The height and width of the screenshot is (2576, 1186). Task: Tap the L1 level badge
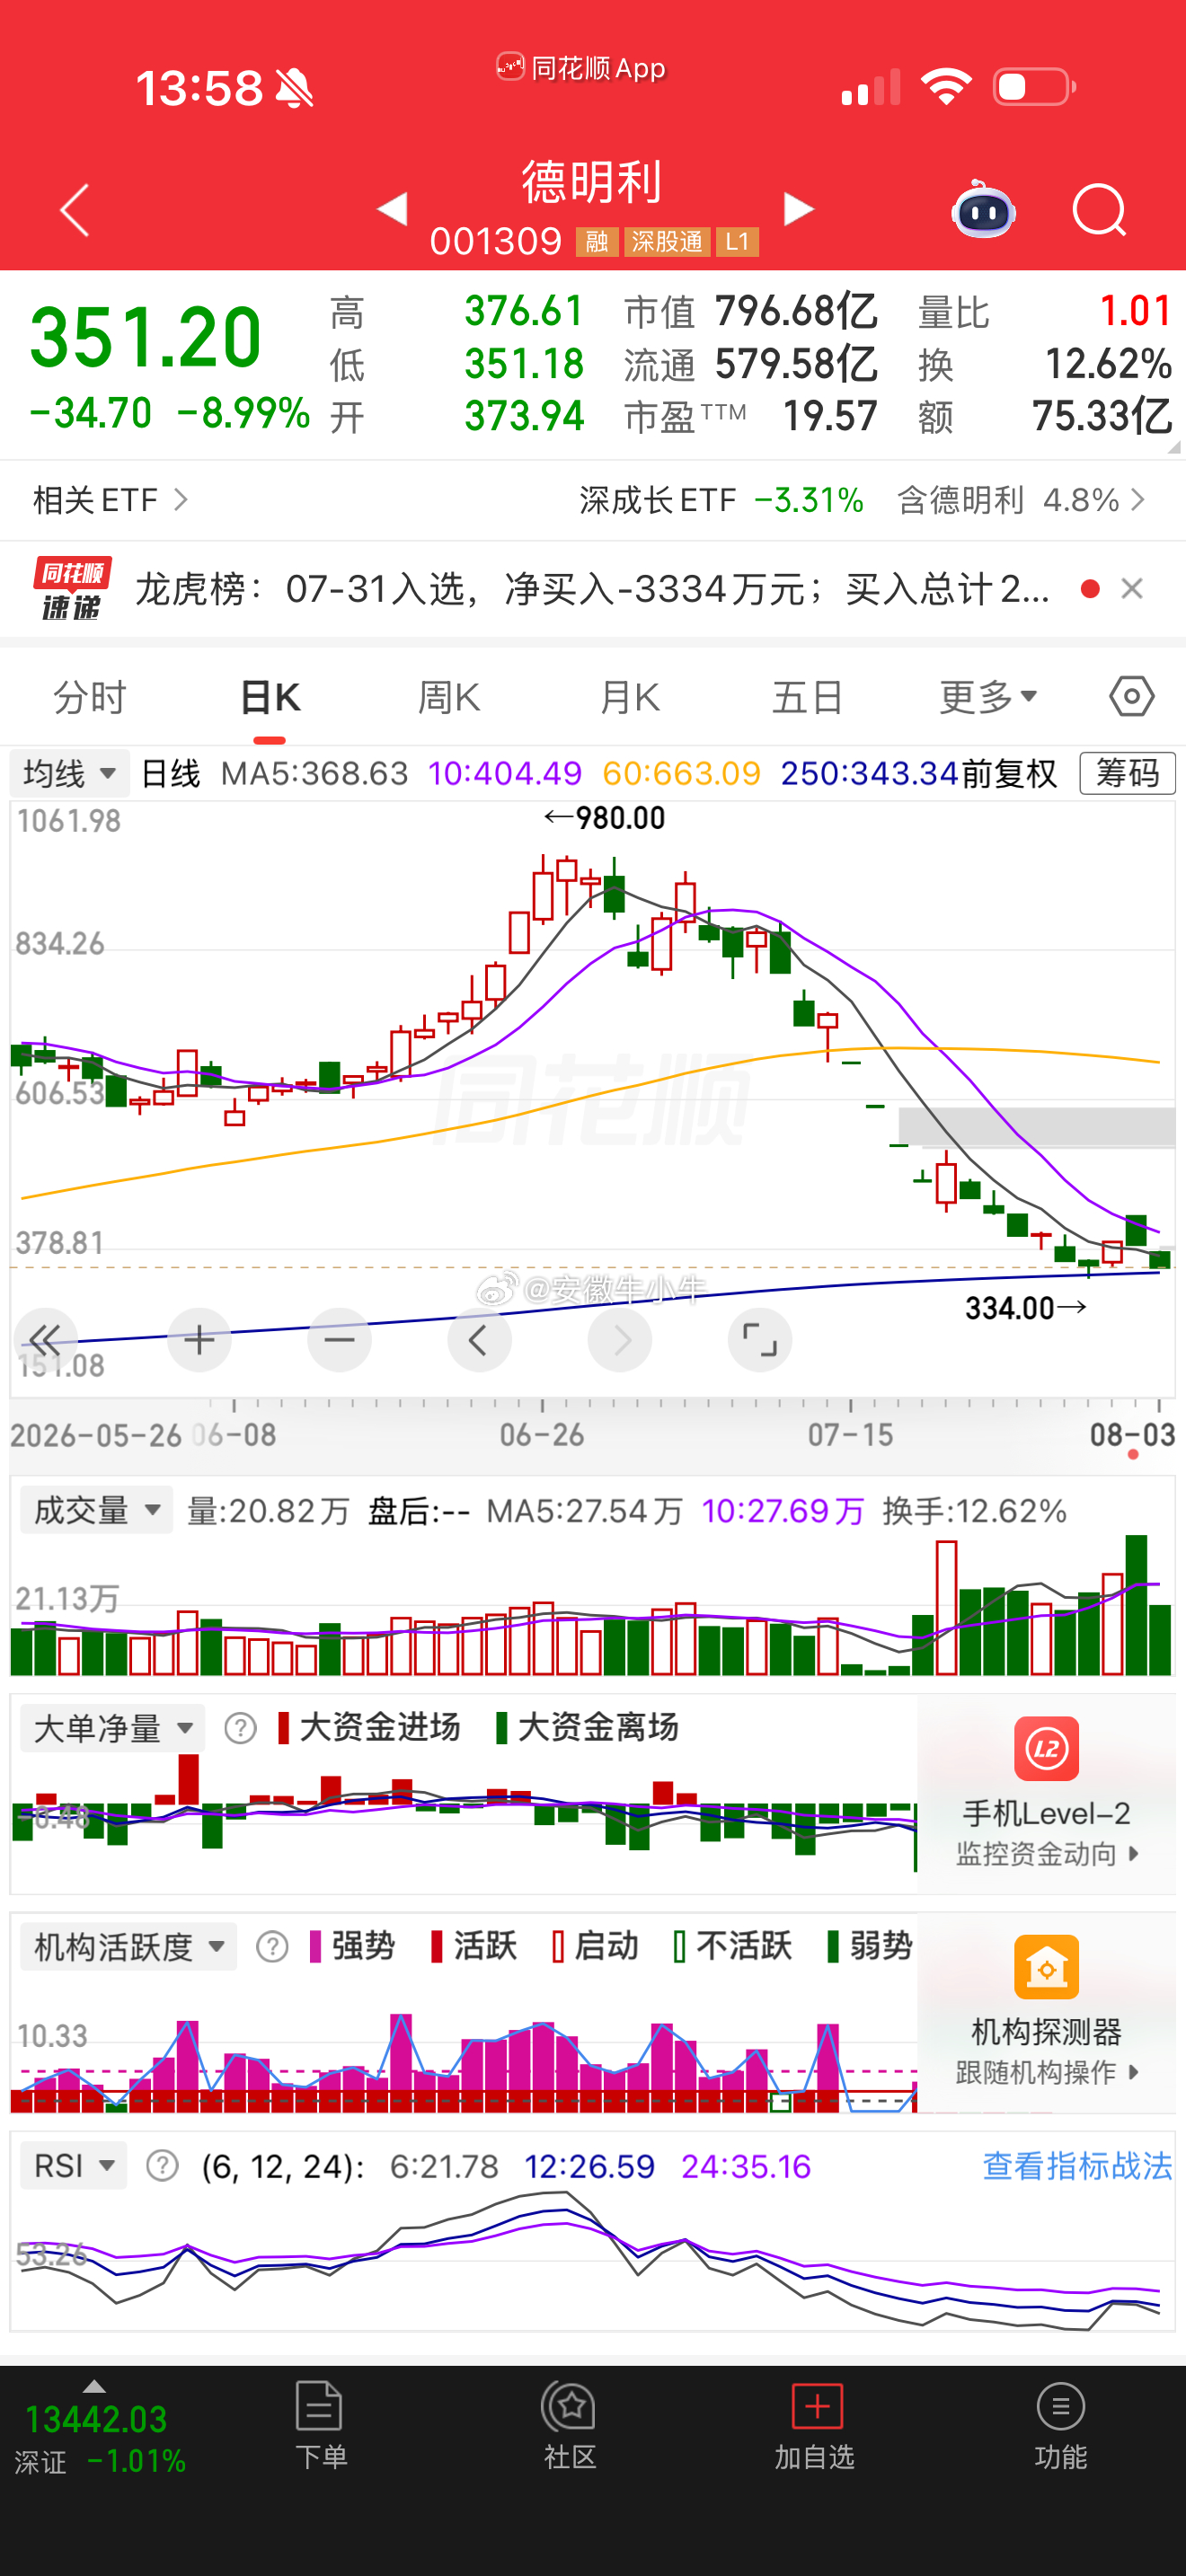(x=737, y=242)
